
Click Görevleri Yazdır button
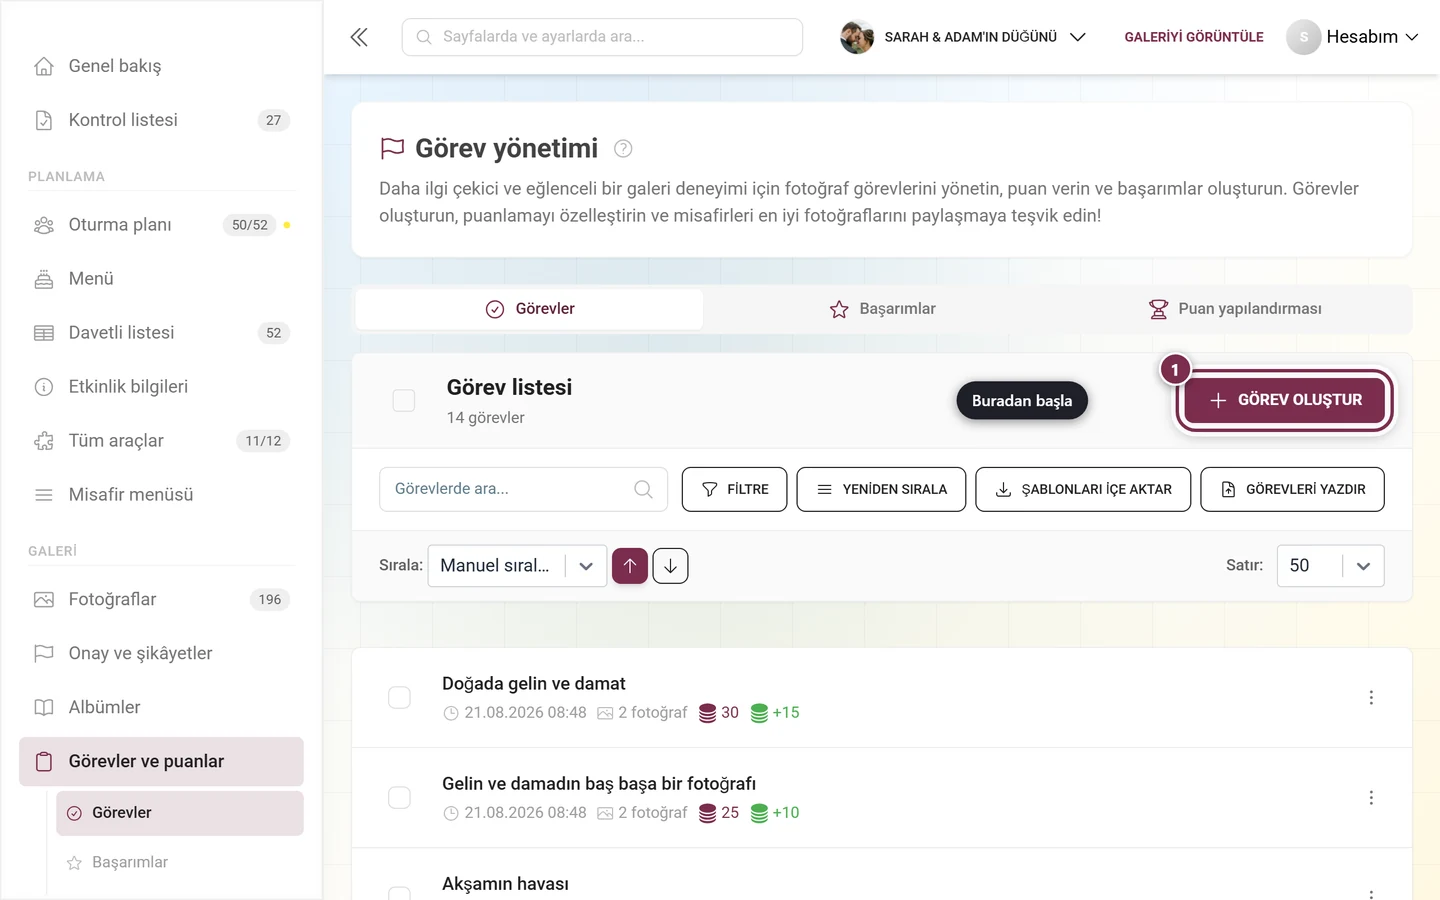[x=1292, y=489]
